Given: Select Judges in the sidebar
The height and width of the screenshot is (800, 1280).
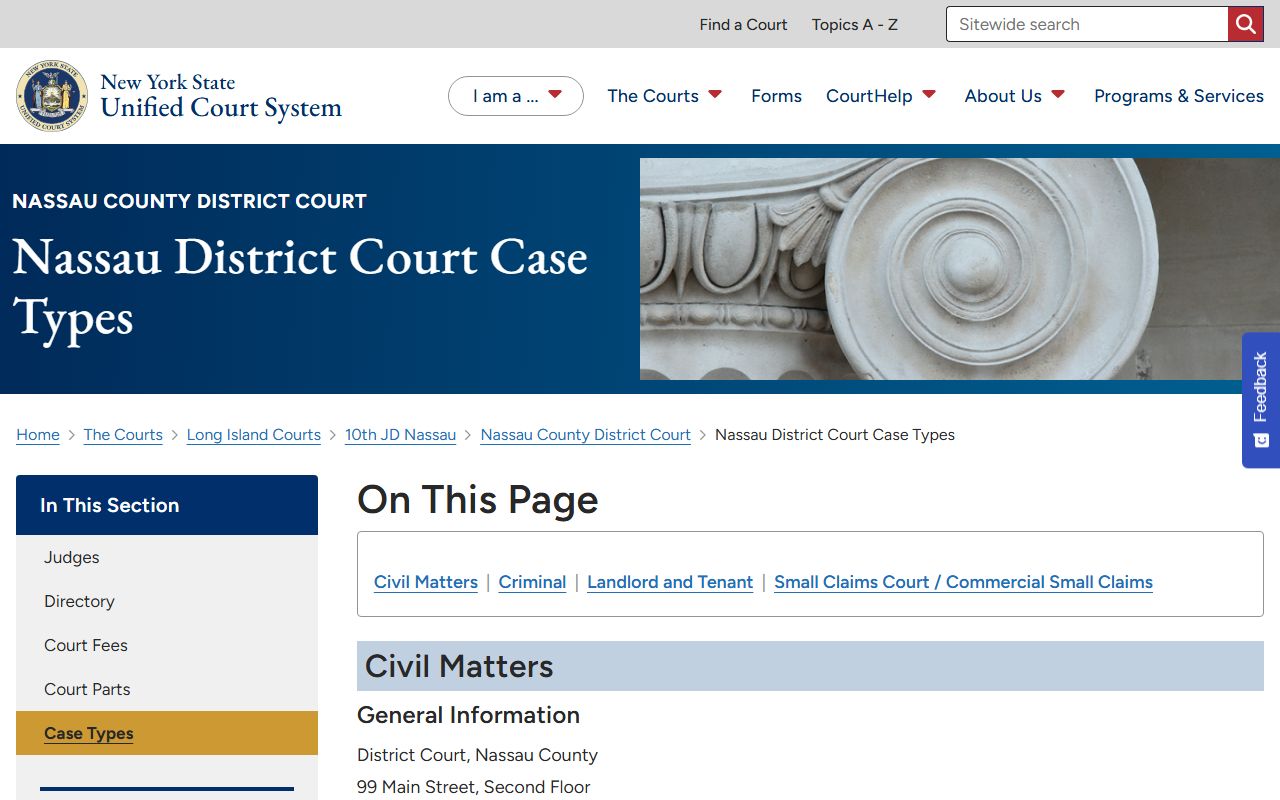Looking at the screenshot, I should pos(167,557).
